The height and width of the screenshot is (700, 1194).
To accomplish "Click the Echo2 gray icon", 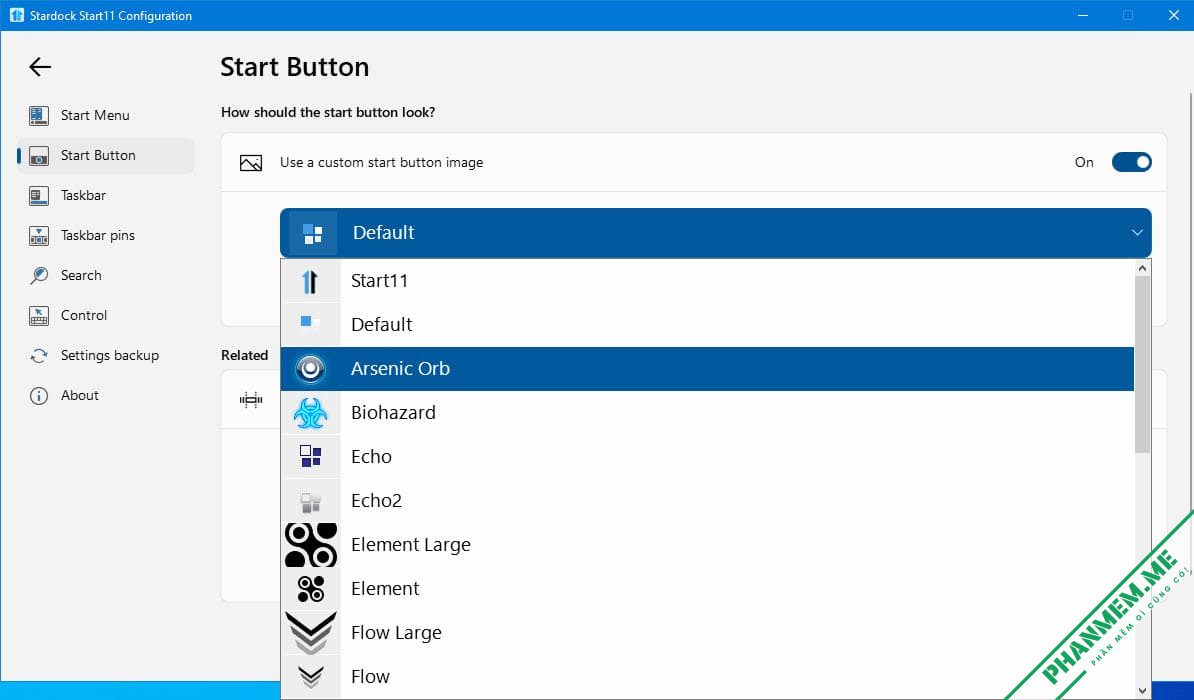I will [310, 501].
